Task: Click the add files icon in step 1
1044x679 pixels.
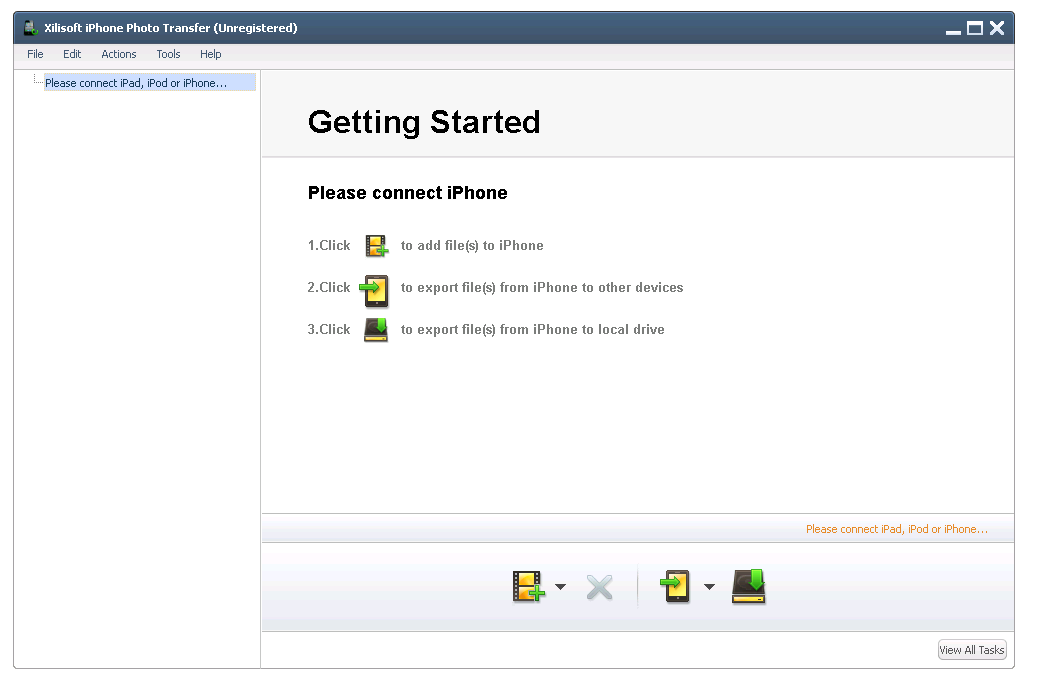Action: tap(376, 246)
